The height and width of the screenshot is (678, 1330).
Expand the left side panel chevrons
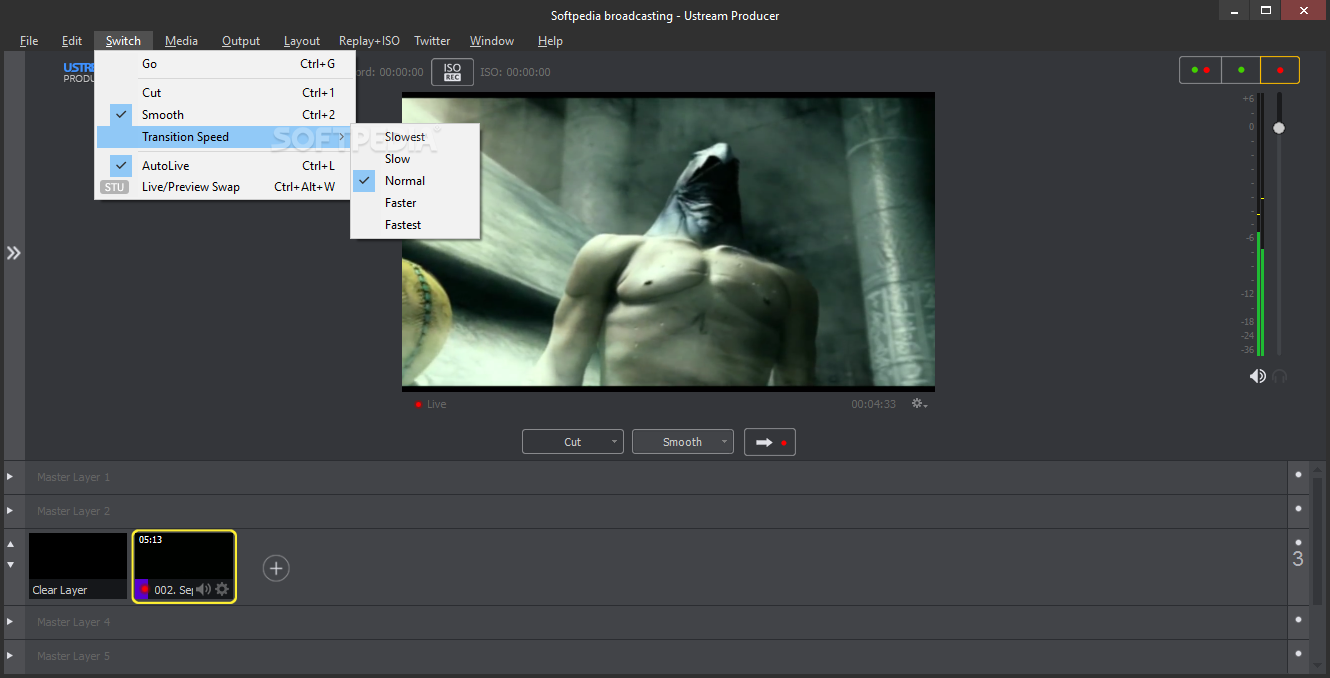13,253
